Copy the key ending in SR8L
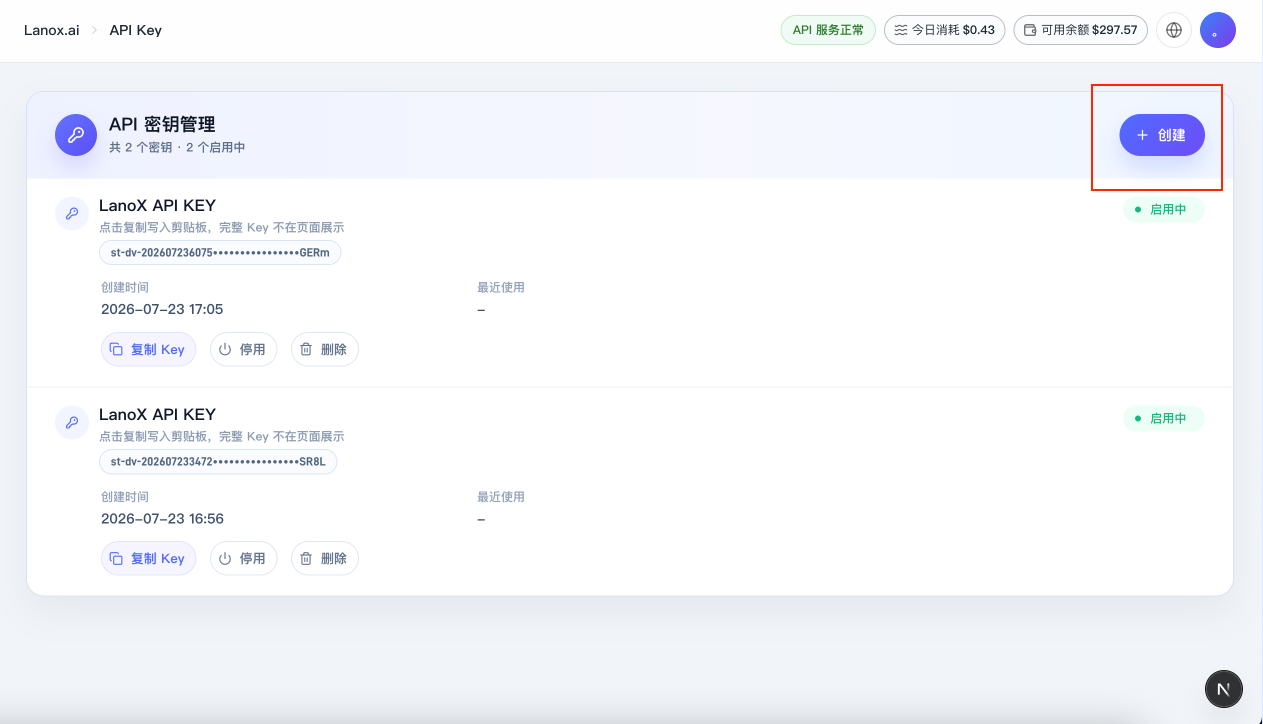This screenshot has width=1263, height=724. click(x=148, y=558)
